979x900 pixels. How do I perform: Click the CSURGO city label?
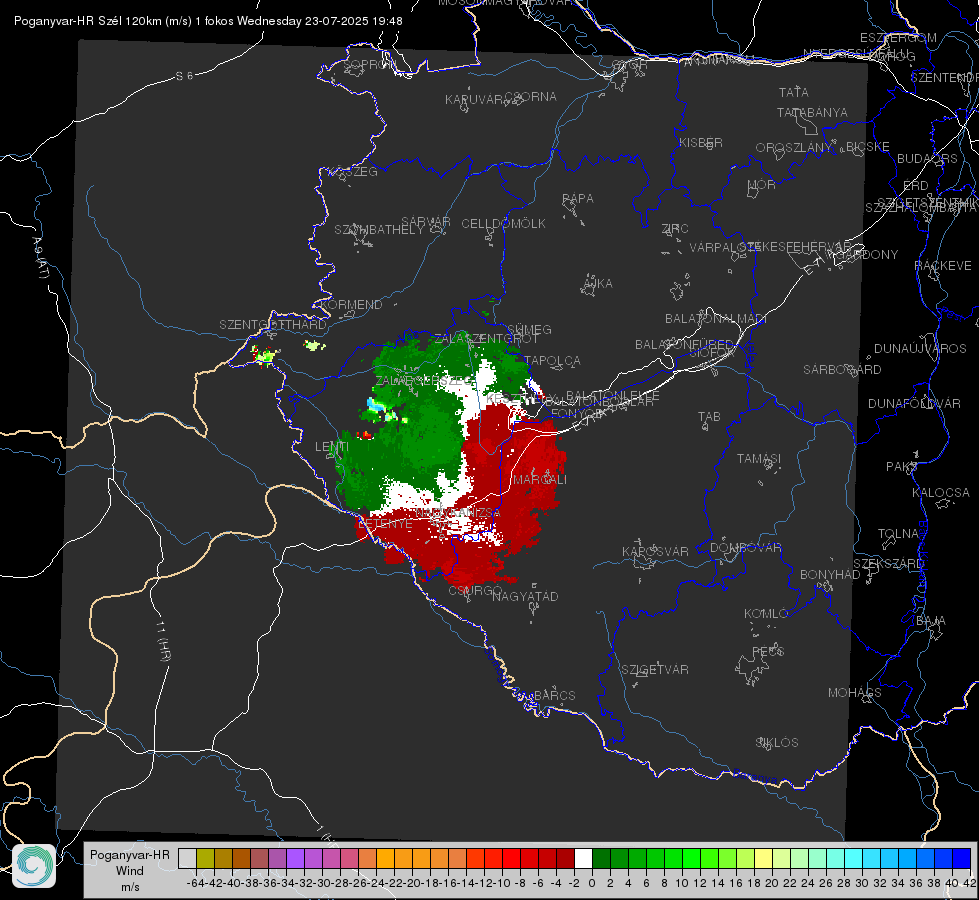pos(475,590)
